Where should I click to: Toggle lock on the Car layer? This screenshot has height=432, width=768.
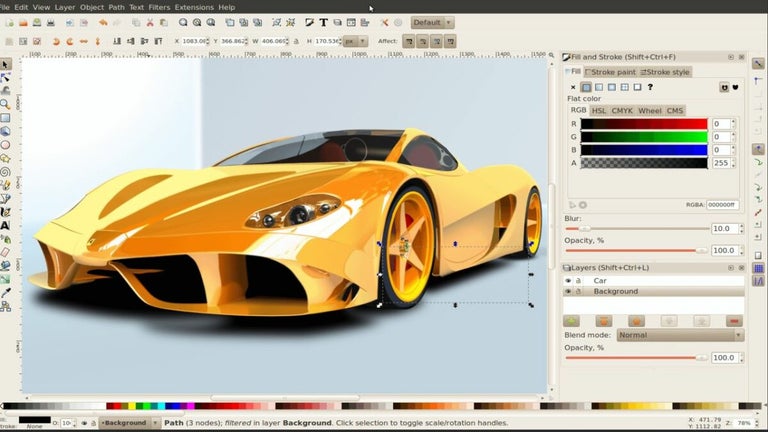578,281
